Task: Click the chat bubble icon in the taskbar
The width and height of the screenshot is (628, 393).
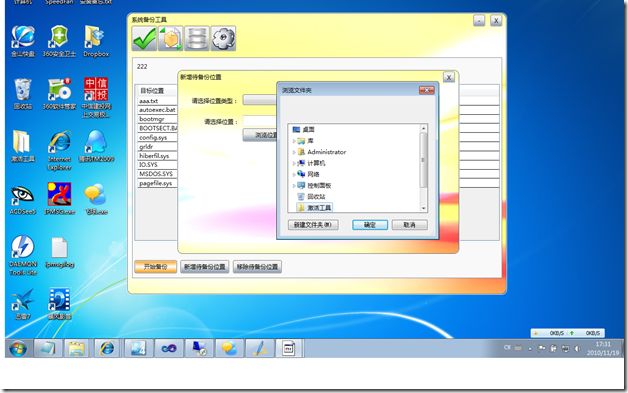Action: [229, 348]
